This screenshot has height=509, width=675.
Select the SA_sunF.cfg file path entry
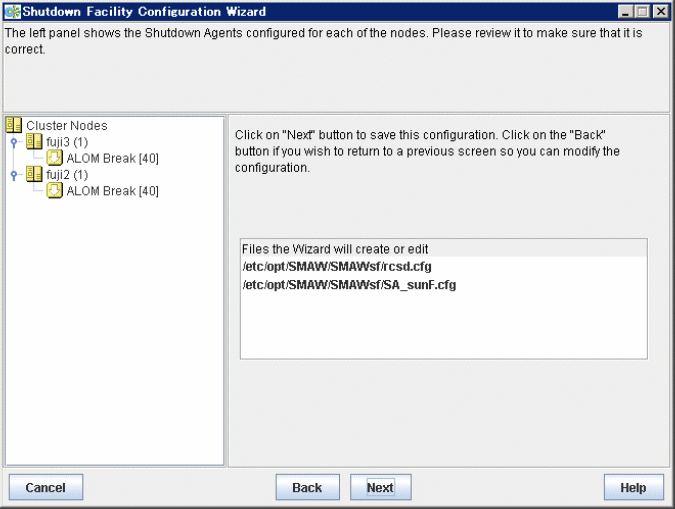[x=349, y=285]
